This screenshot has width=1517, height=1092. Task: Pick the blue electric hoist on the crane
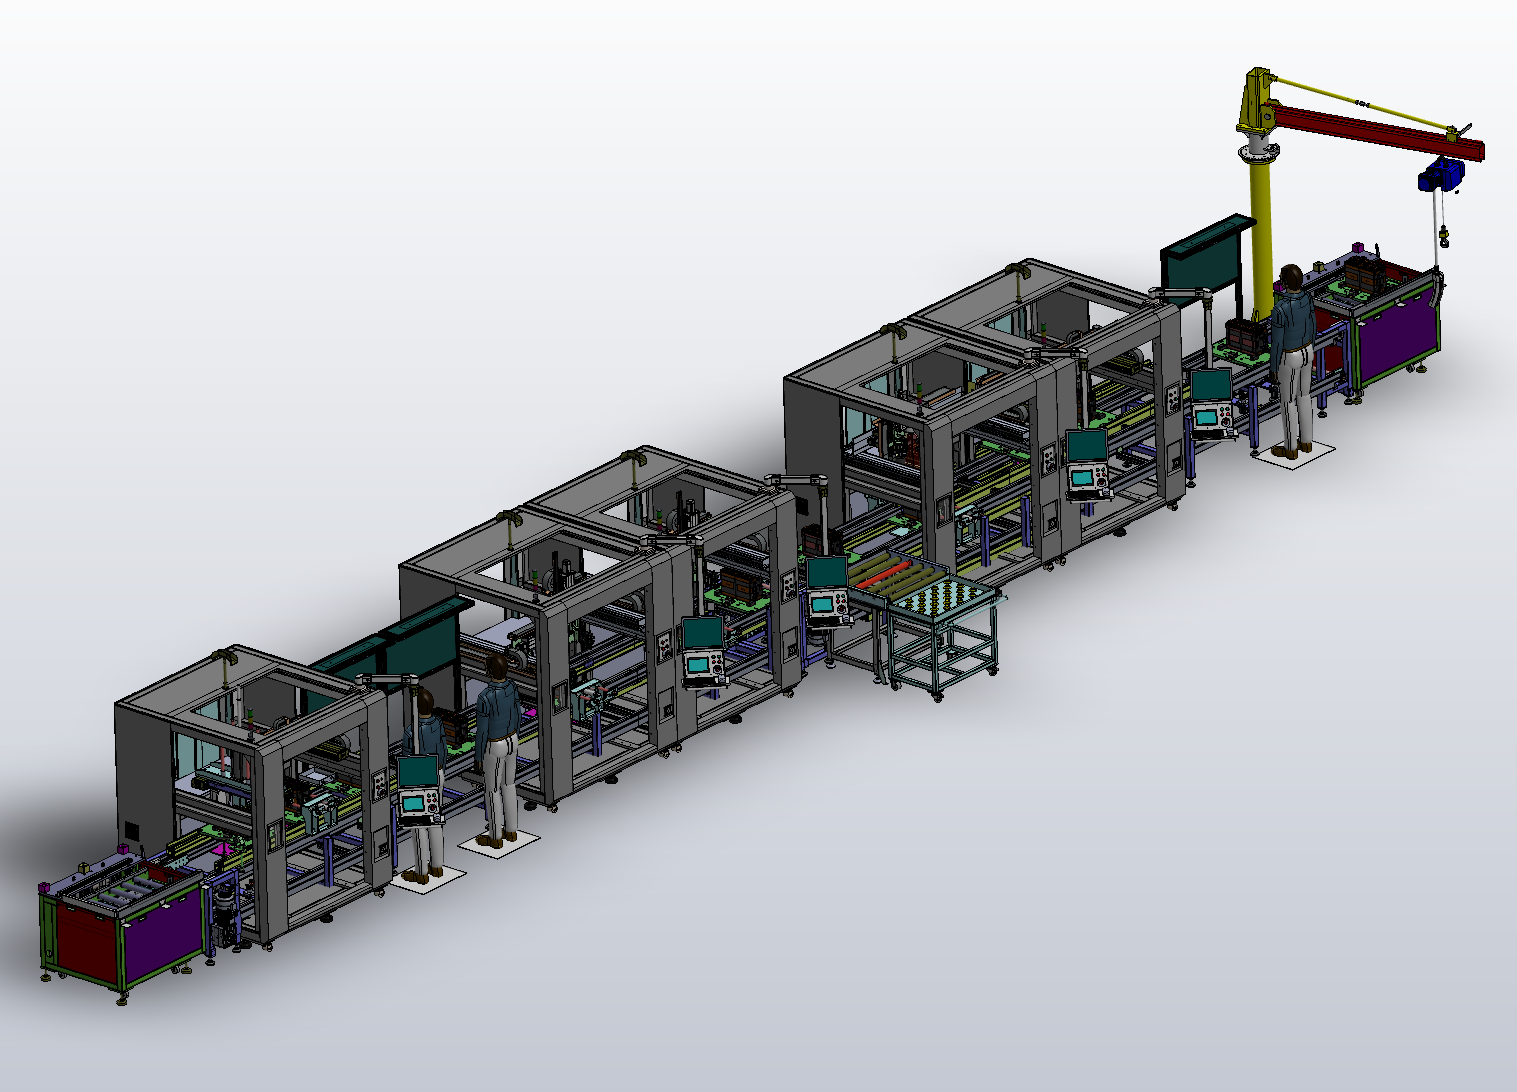[1440, 175]
